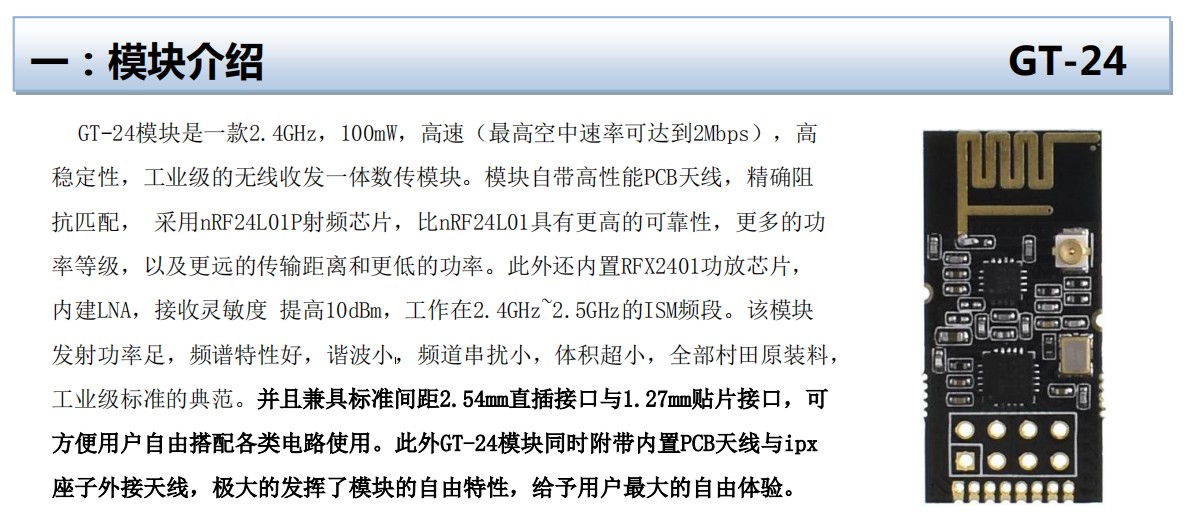Click the text line starting 'GT-24模块是一款2.4GHz'
Viewport: 1188px width, 515px height.
coord(447,135)
